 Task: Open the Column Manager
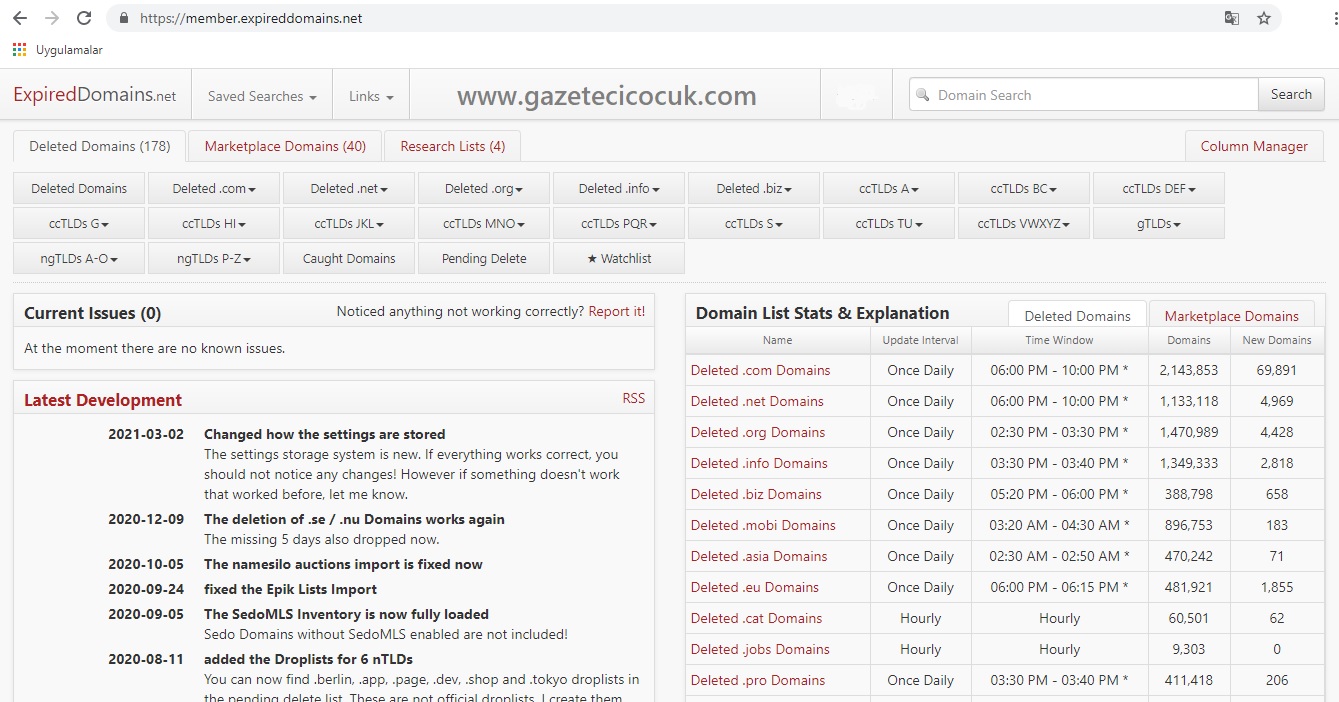[1254, 146]
